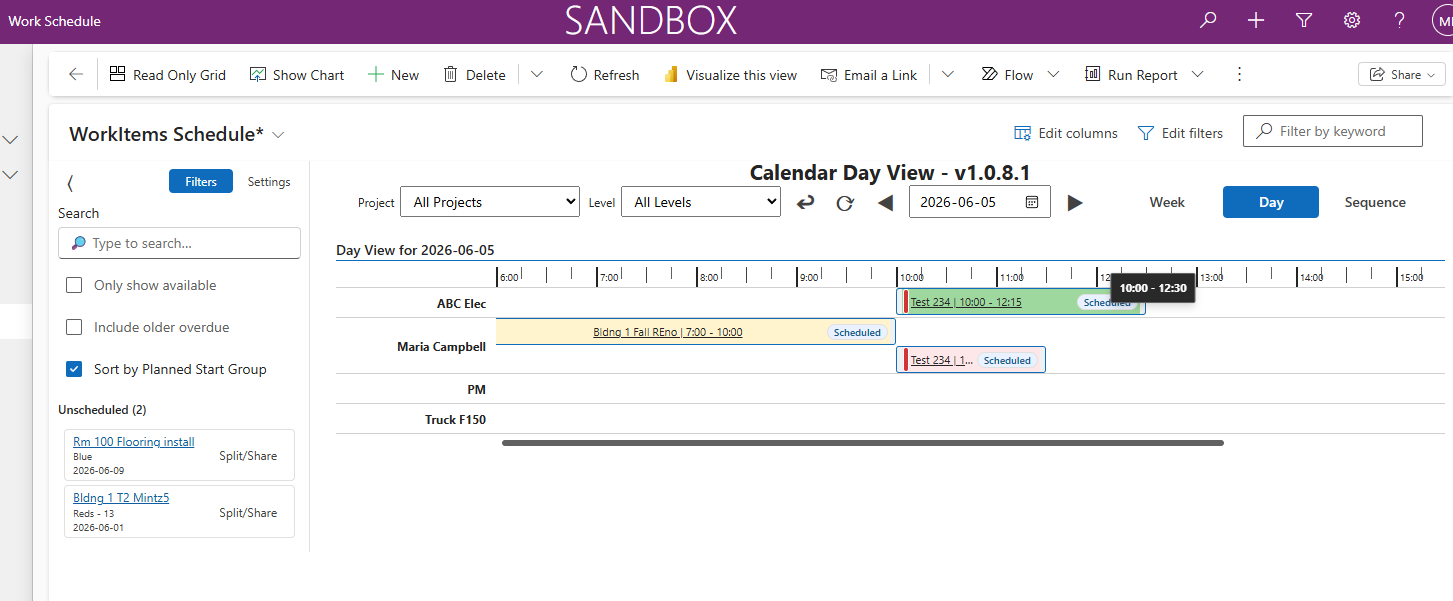The image size is (1453, 601).
Task: Click the Flow command
Action: (1007, 74)
